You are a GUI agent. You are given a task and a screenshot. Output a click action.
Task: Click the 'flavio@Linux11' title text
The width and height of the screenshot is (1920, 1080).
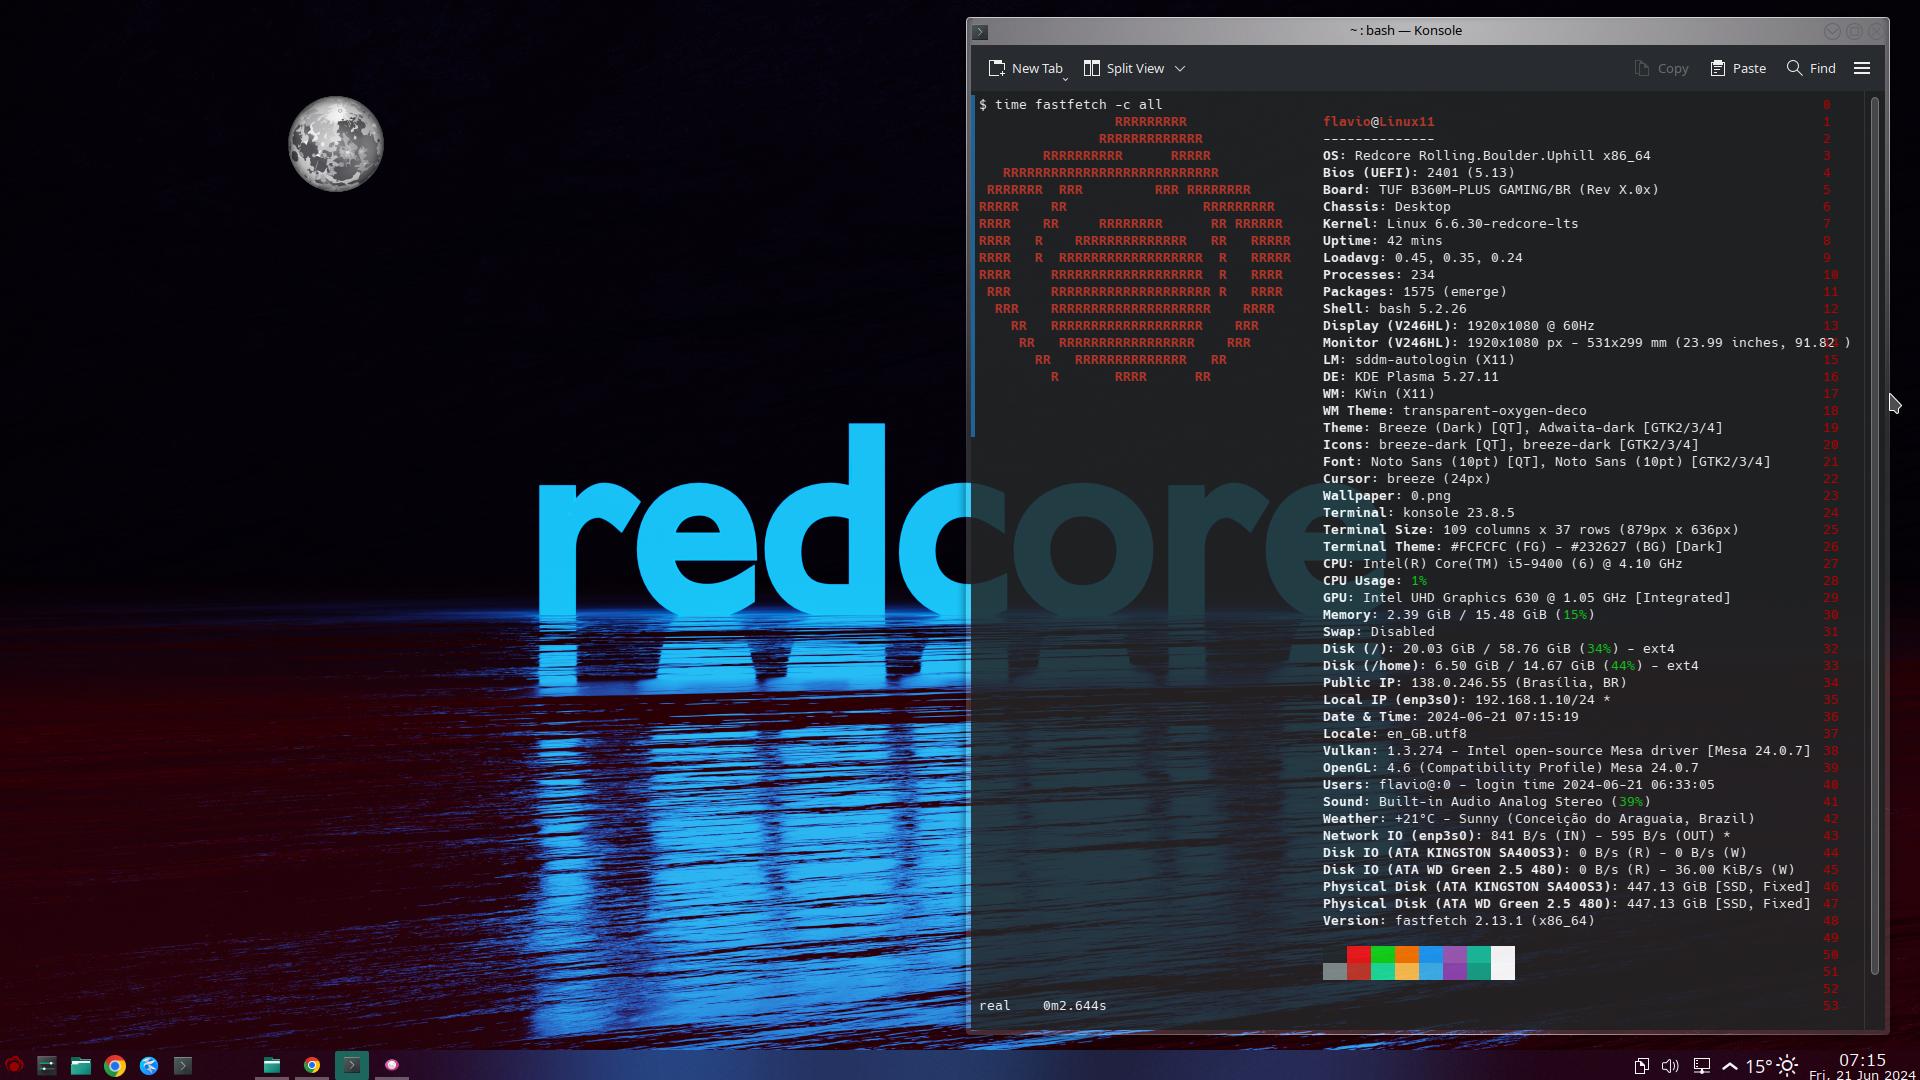(1379, 121)
